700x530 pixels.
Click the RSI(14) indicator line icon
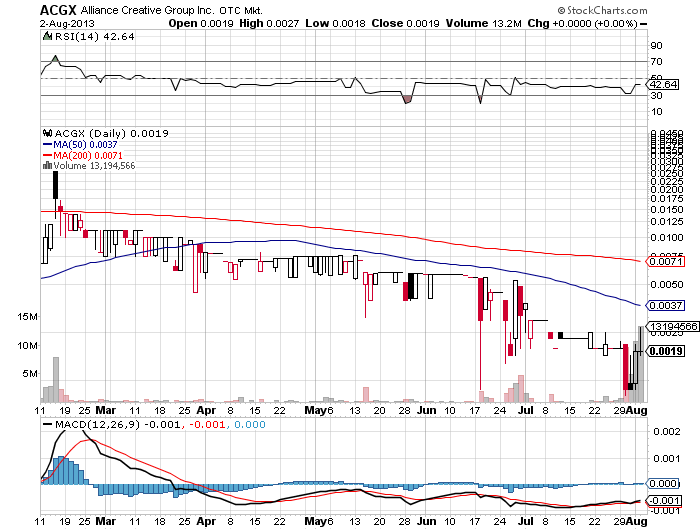pos(44,34)
